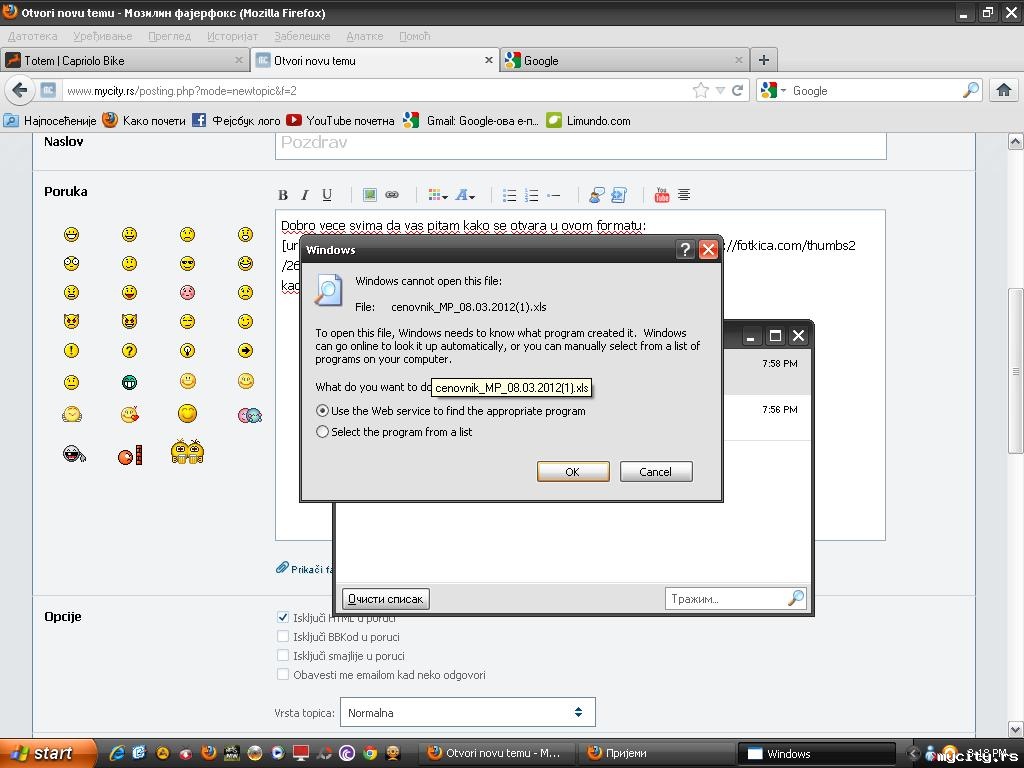This screenshot has height=768, width=1024.
Task: Click the help question mark in Windows dialog
Action: click(x=684, y=249)
